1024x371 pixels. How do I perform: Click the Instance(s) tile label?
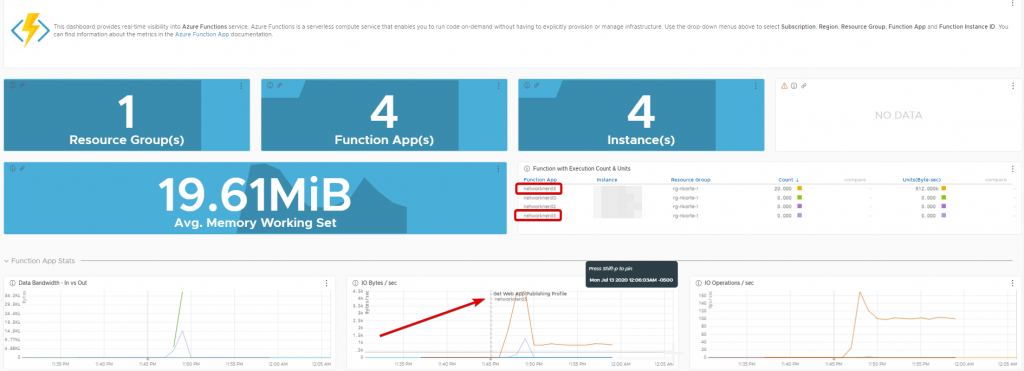pyautogui.click(x=641, y=140)
